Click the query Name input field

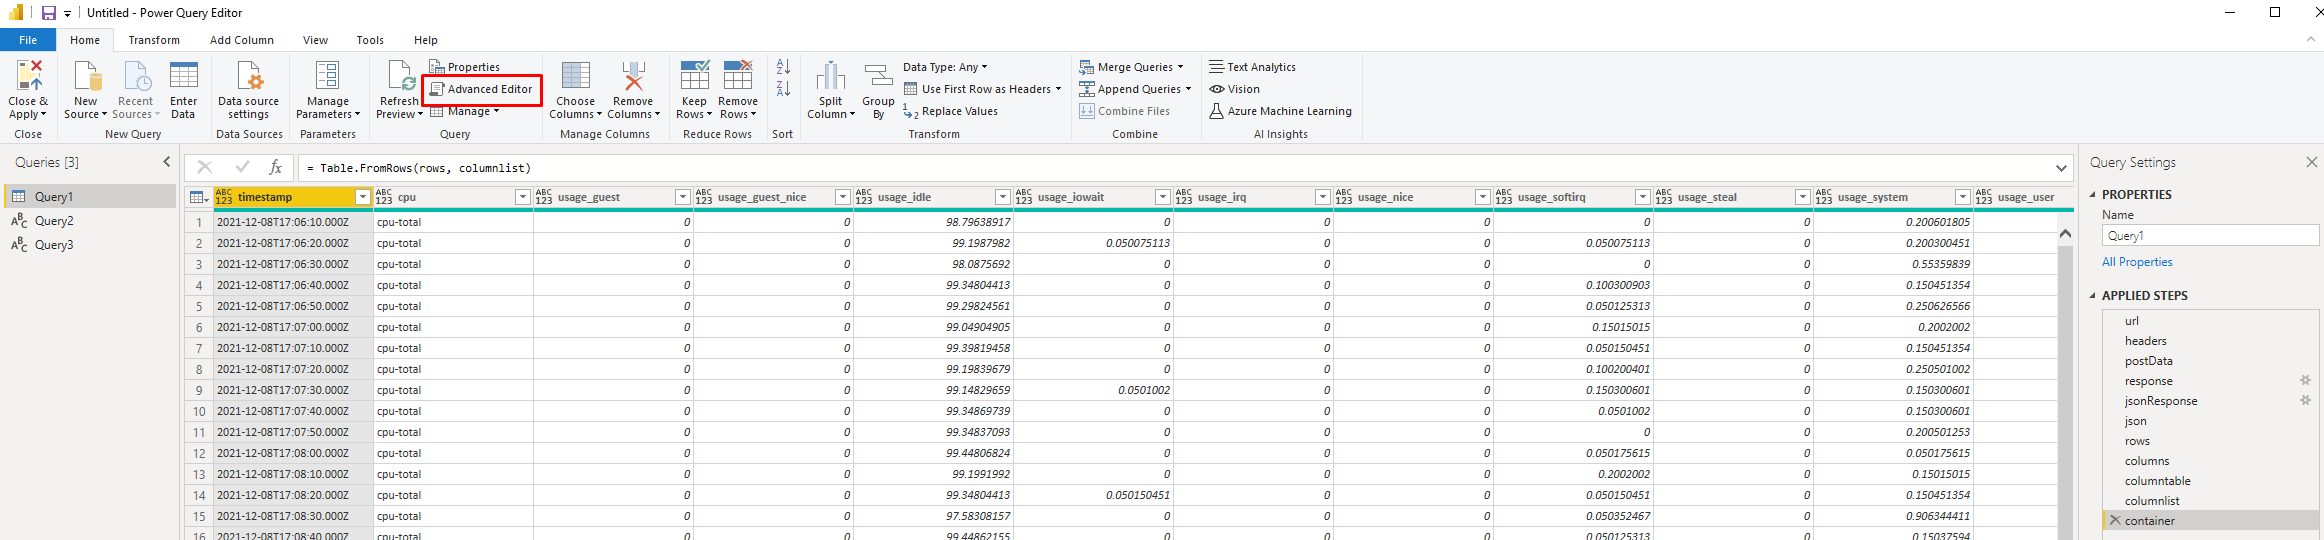tap(2208, 236)
